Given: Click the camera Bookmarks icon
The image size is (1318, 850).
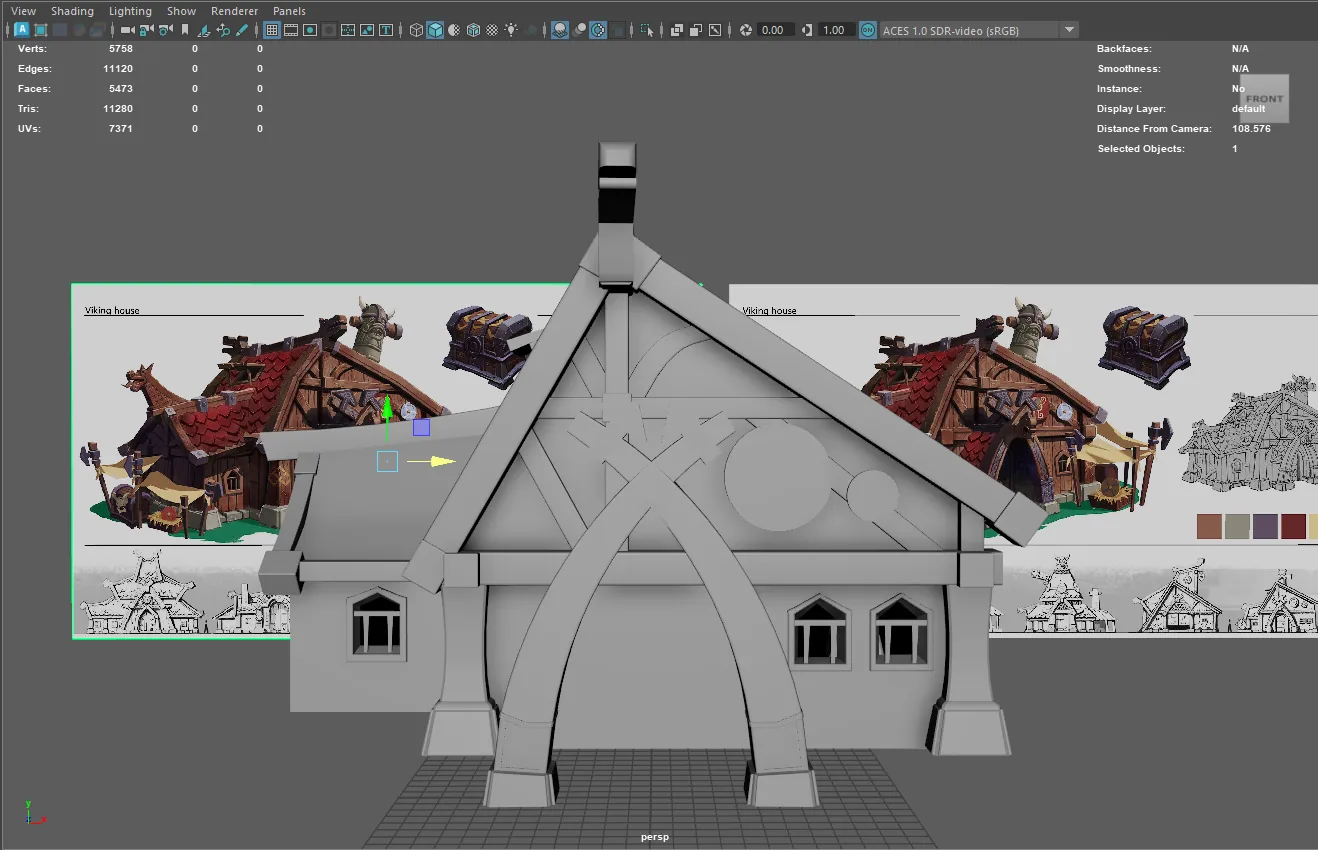Looking at the screenshot, I should pos(185,30).
